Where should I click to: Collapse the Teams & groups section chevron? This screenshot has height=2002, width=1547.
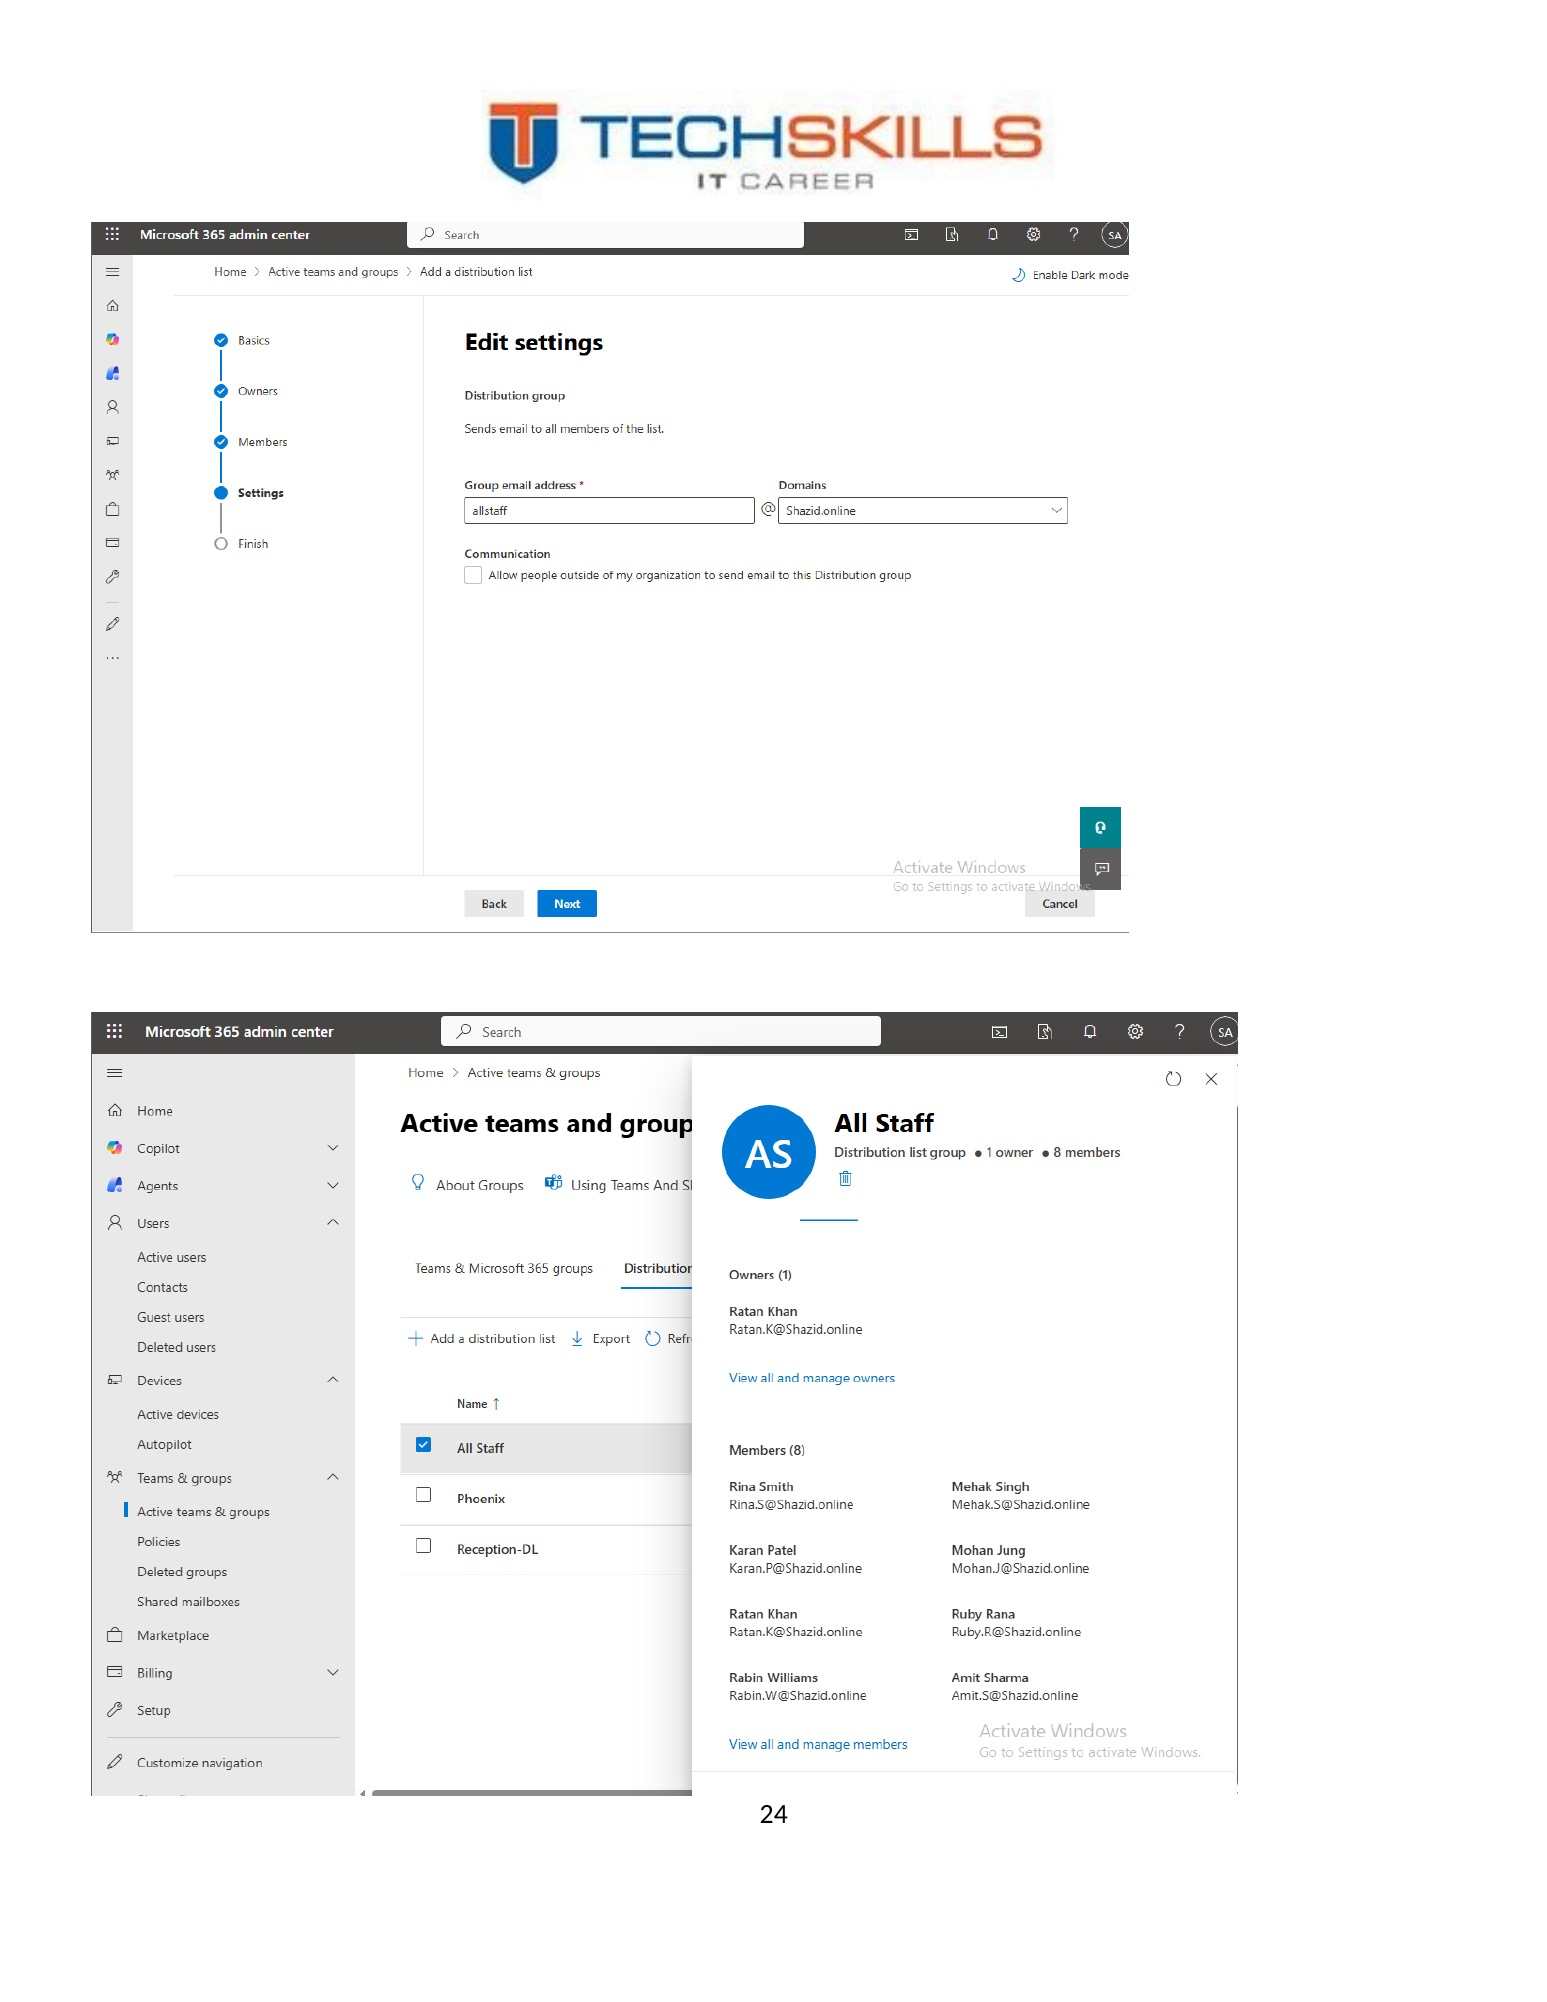pyautogui.click(x=333, y=1477)
